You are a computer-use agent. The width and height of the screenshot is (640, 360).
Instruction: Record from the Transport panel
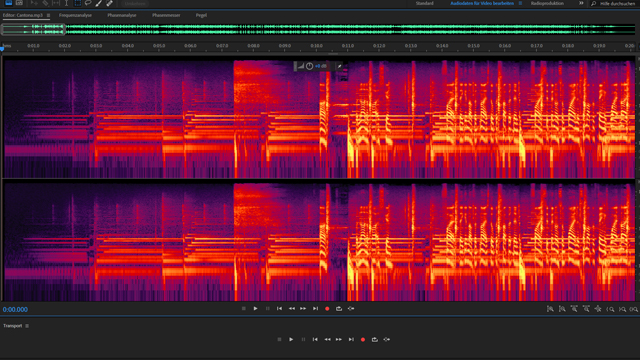click(363, 340)
